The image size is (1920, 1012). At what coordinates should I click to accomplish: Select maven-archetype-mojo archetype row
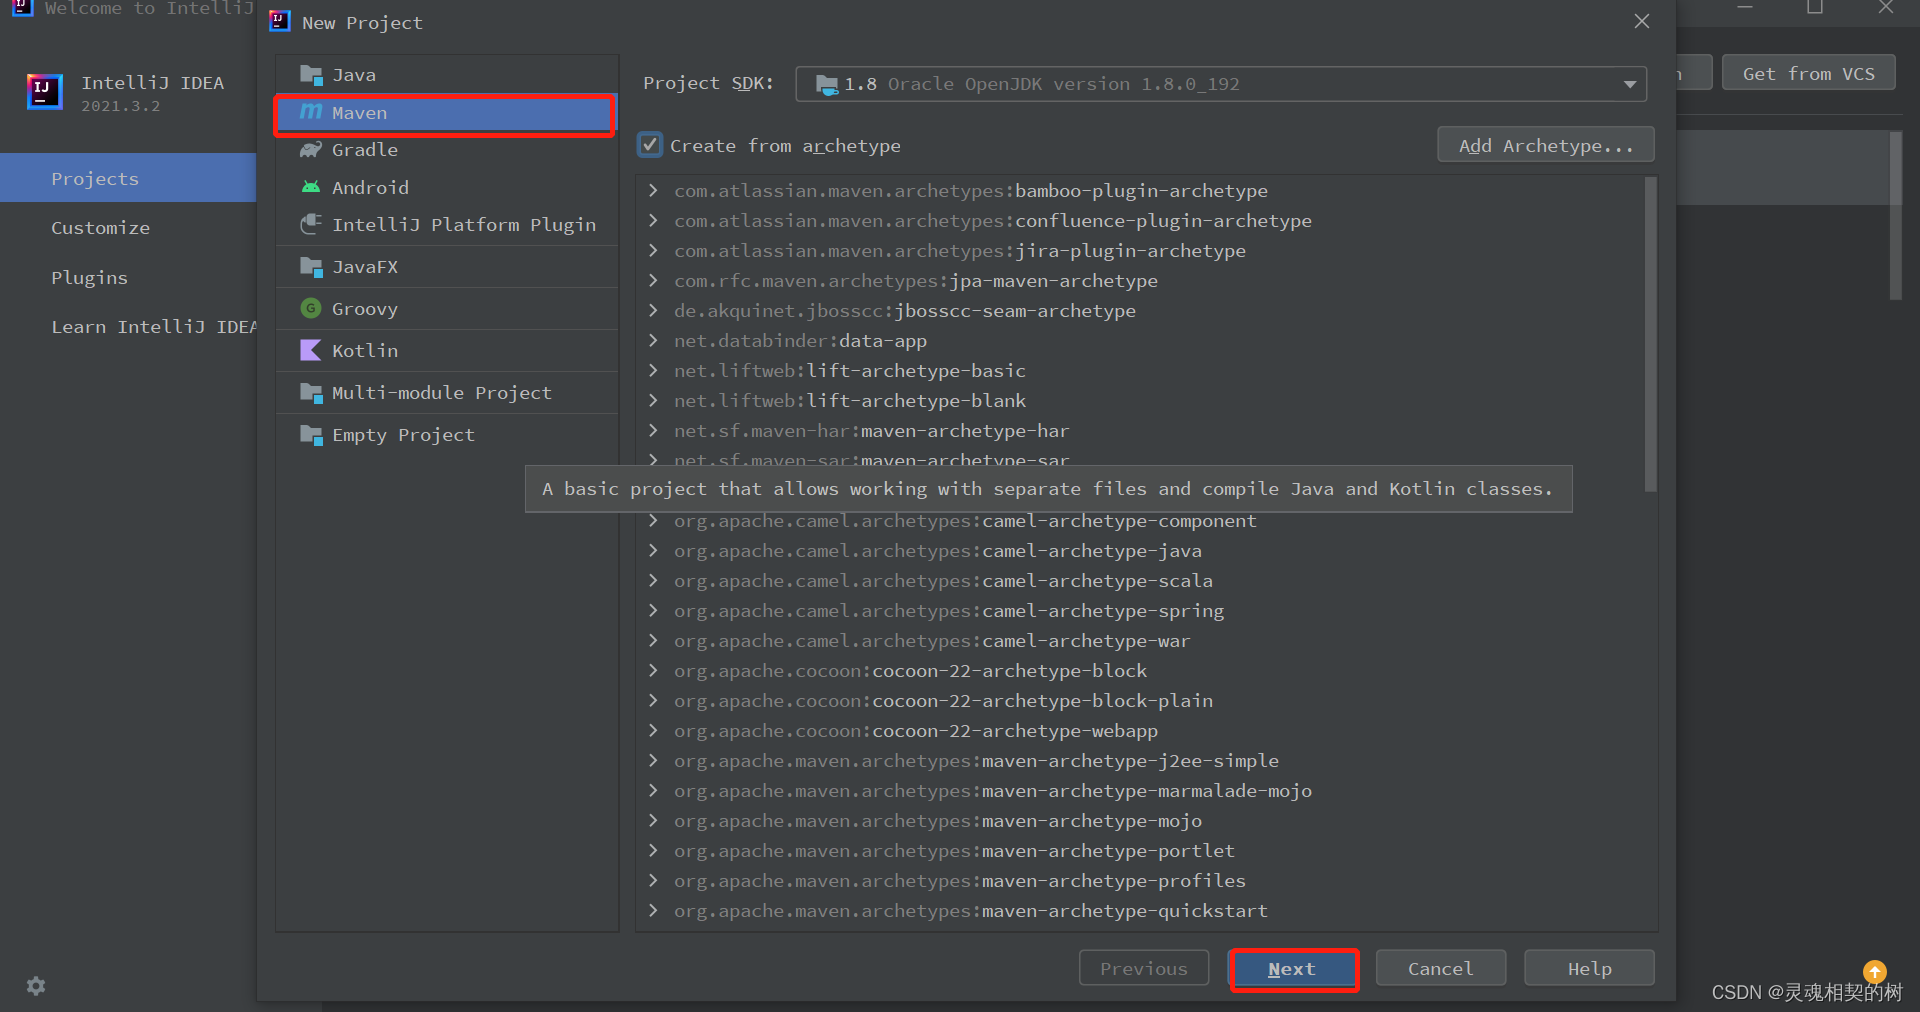[1140, 820]
